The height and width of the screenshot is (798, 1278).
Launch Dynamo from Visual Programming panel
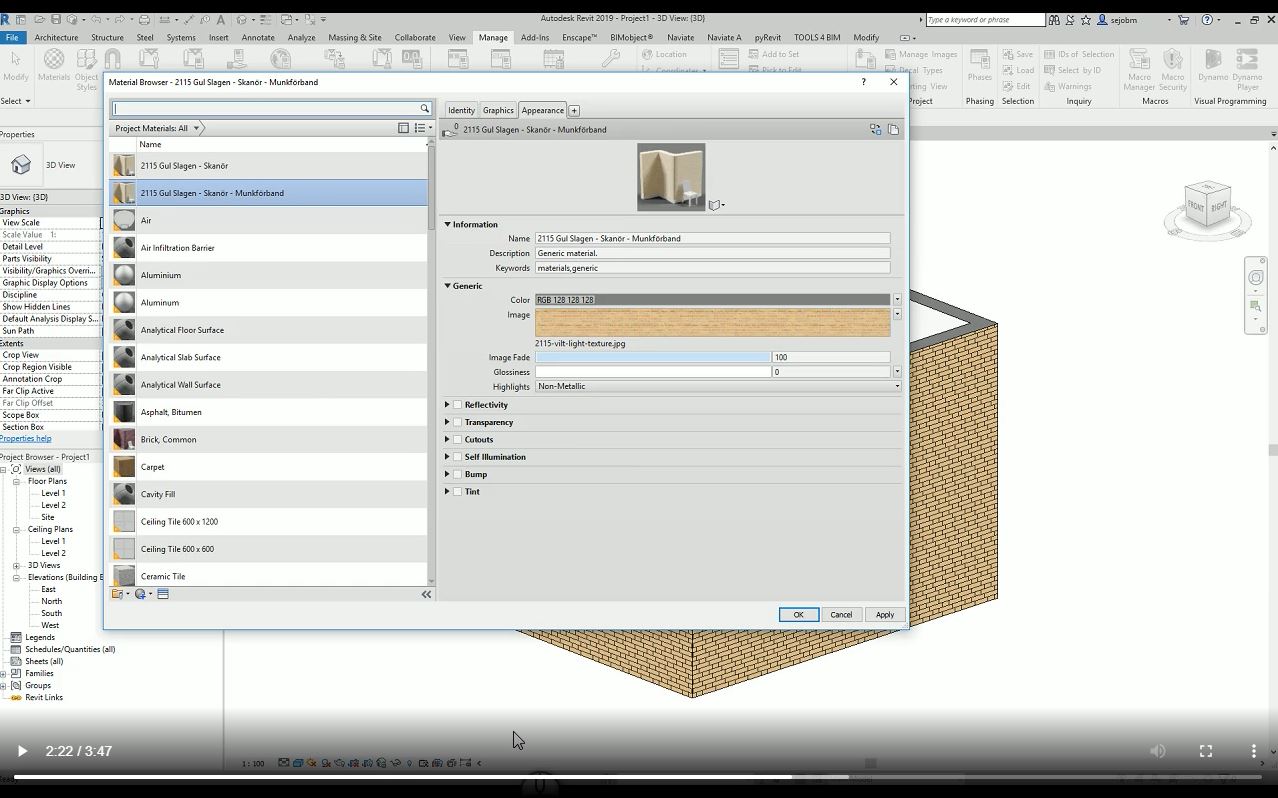1213,67
